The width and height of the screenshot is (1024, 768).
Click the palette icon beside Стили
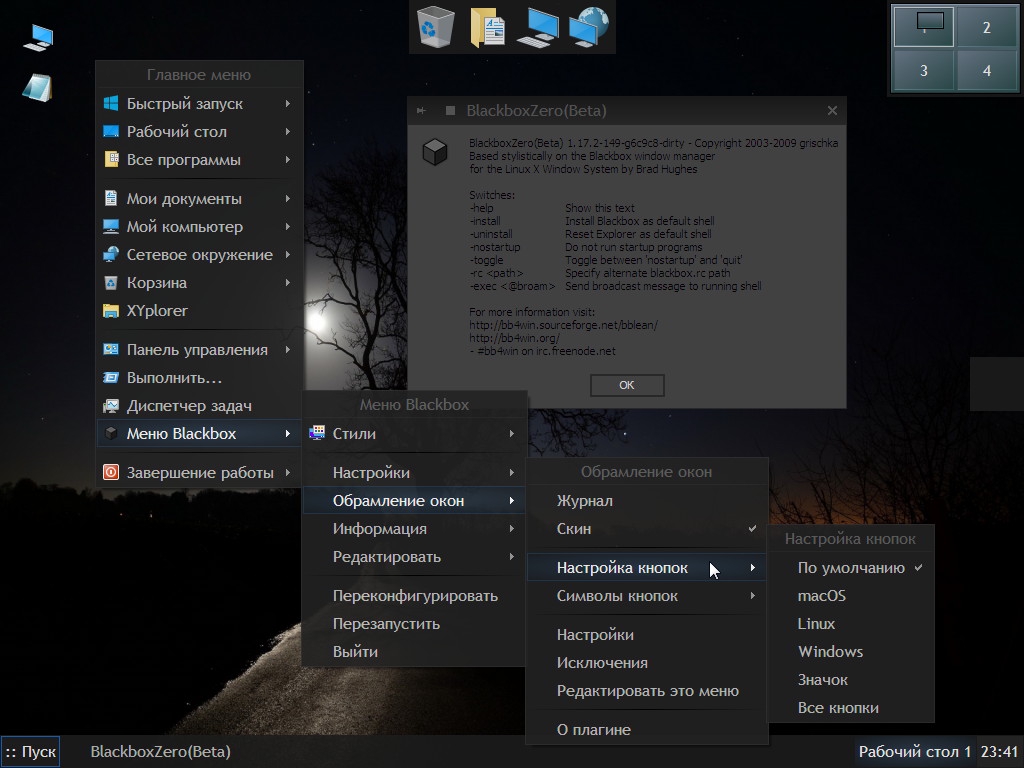tap(317, 432)
